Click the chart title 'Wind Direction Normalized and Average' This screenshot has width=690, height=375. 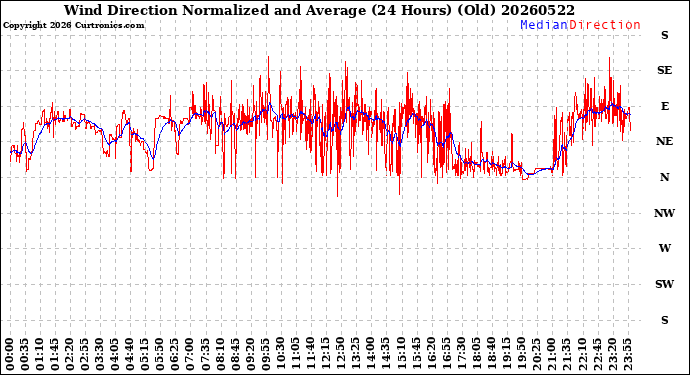point(215,10)
